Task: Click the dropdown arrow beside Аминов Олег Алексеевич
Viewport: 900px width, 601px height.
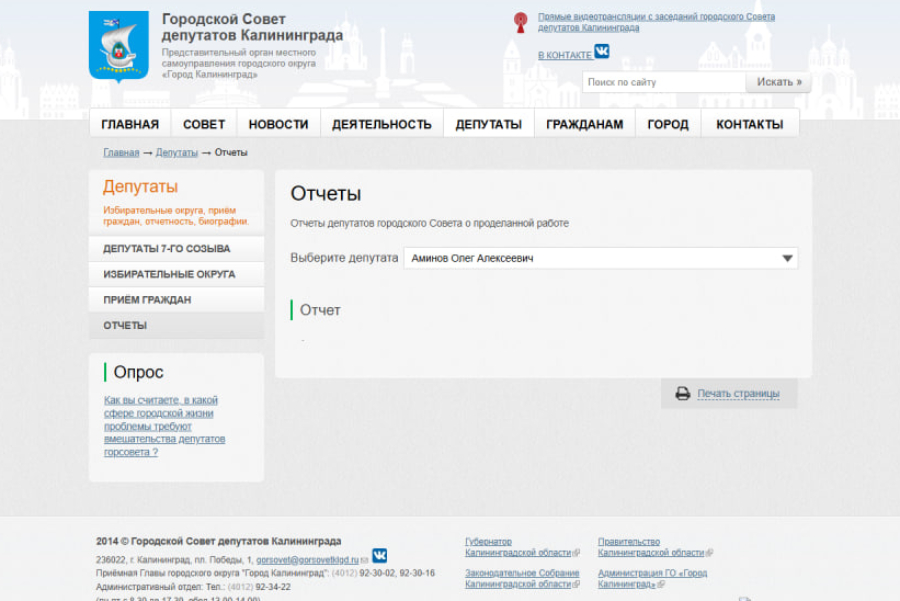Action: (786, 258)
